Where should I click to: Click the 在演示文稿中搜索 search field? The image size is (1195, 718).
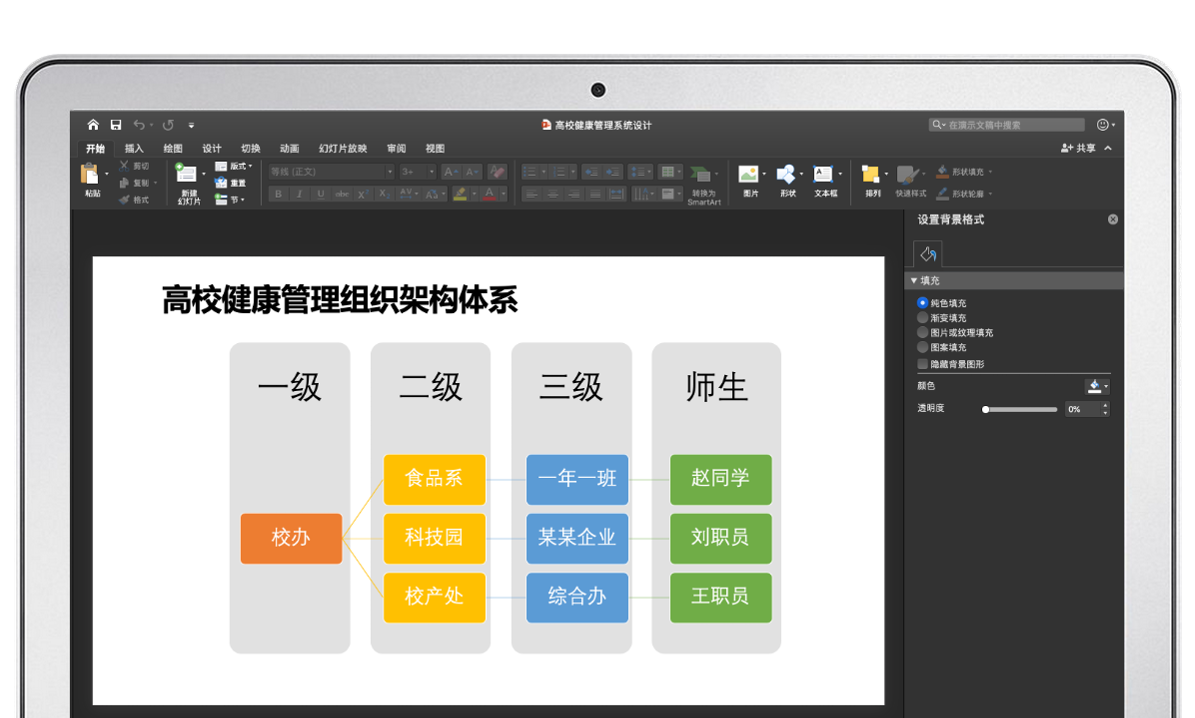click(x=1007, y=124)
